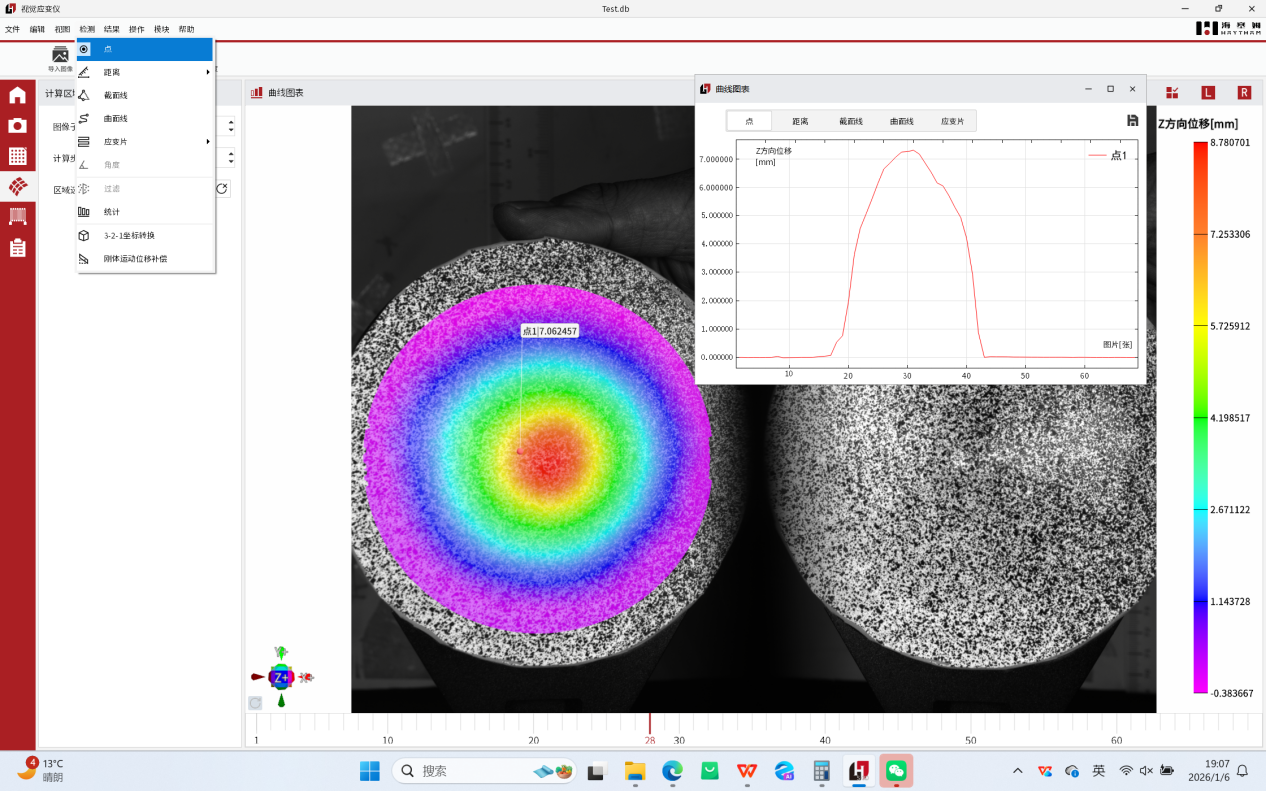1266x791 pixels.
Task: Show hidden icons in system tray
Action: tap(1018, 771)
